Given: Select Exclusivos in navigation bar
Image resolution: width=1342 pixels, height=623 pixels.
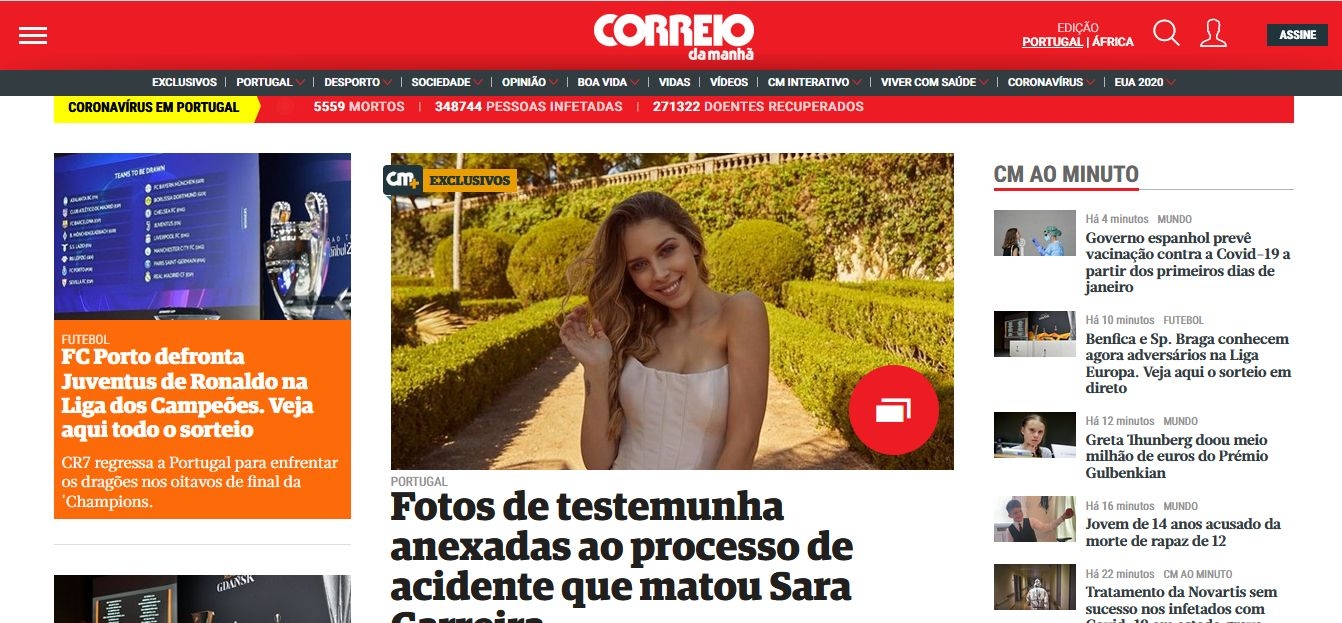Looking at the screenshot, I should pyautogui.click(x=184, y=82).
